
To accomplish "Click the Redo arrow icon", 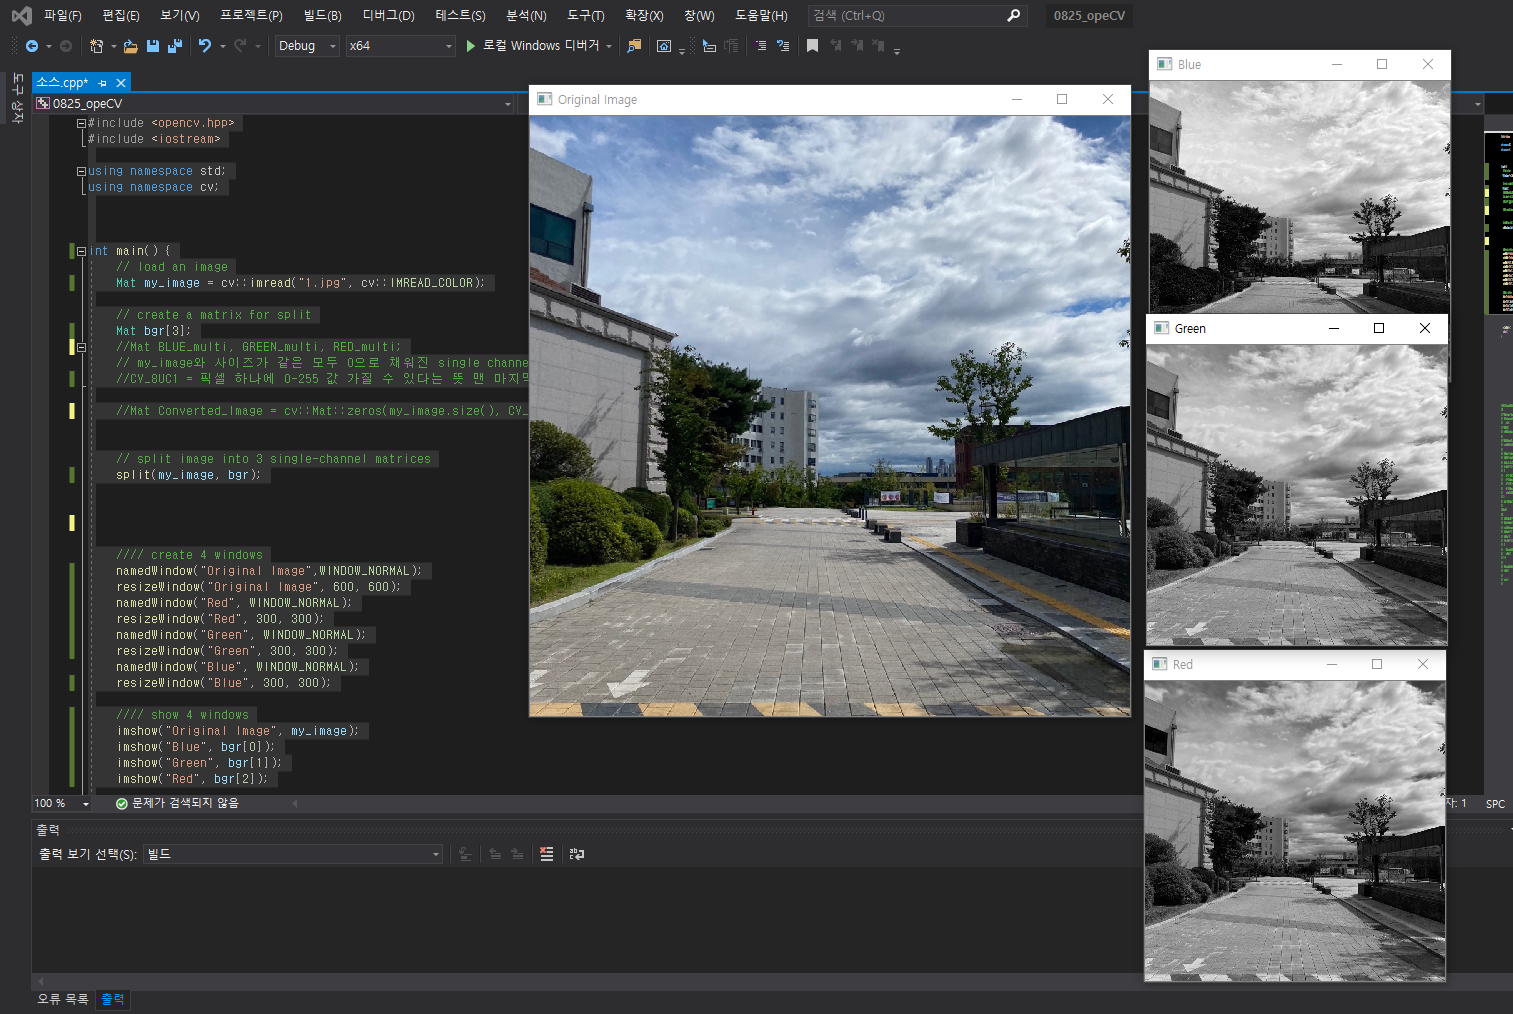I will tap(240, 46).
